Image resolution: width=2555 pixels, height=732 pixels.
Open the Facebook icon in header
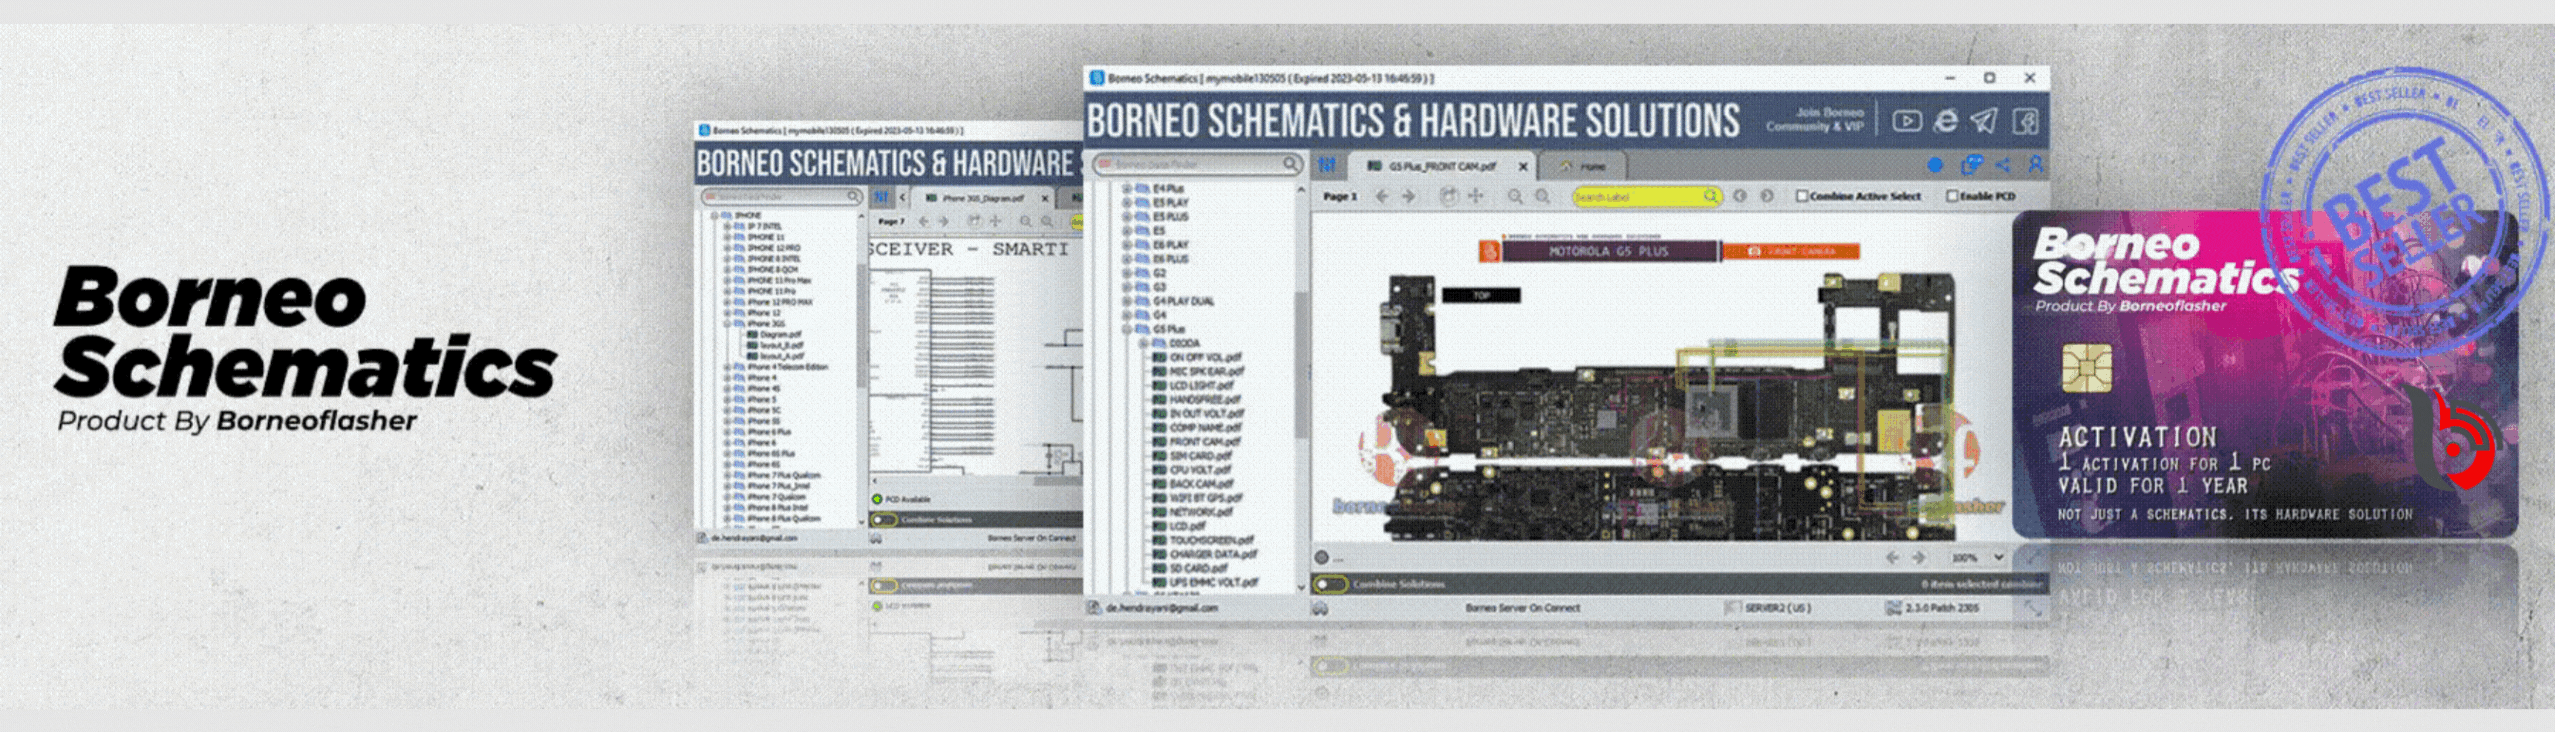pyautogui.click(x=2026, y=121)
